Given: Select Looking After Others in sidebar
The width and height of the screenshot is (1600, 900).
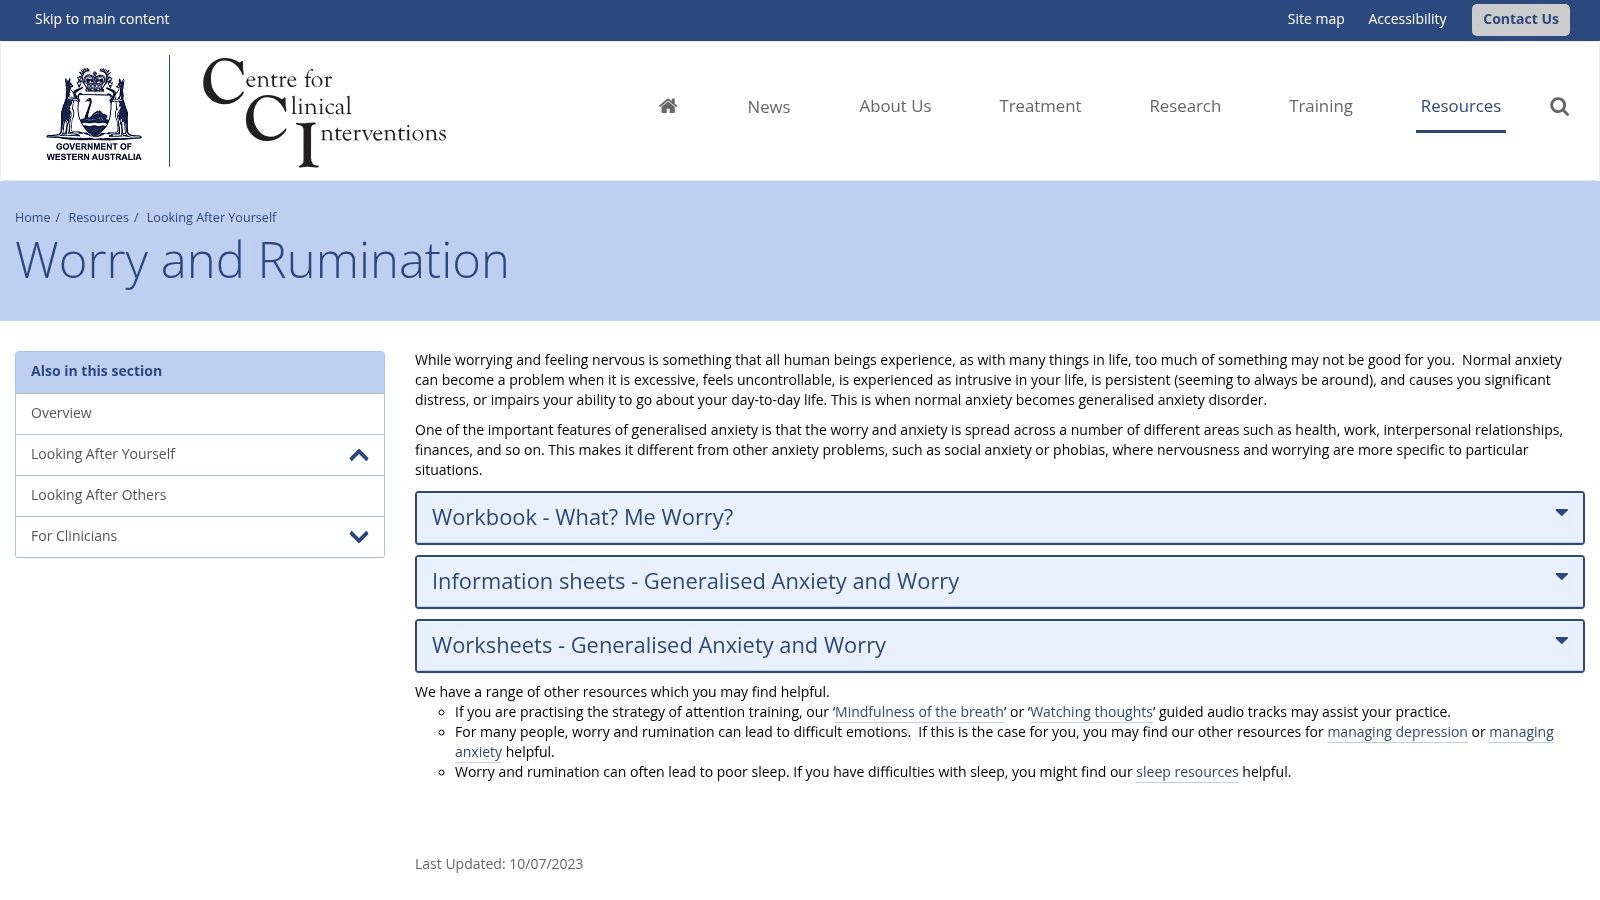Looking at the screenshot, I should click(200, 495).
